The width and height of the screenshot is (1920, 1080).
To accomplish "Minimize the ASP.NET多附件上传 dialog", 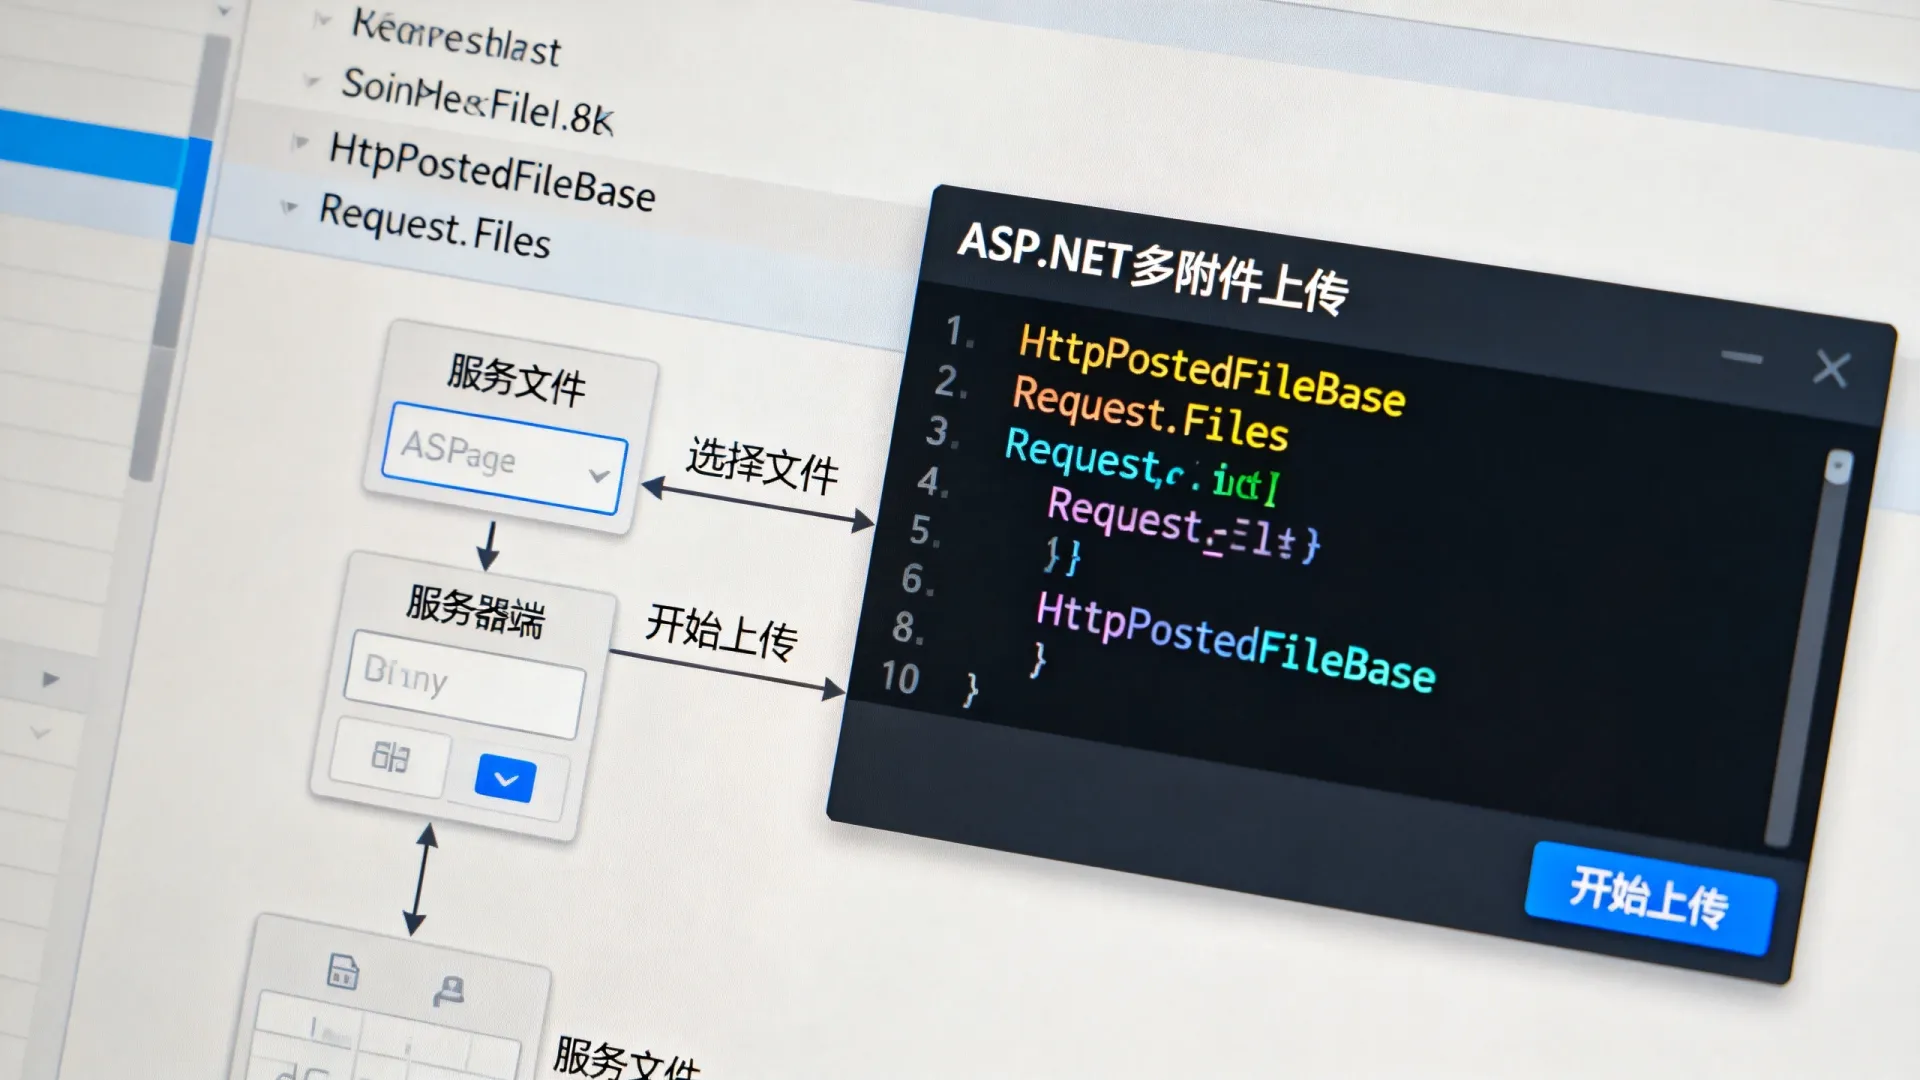I will coord(1742,357).
